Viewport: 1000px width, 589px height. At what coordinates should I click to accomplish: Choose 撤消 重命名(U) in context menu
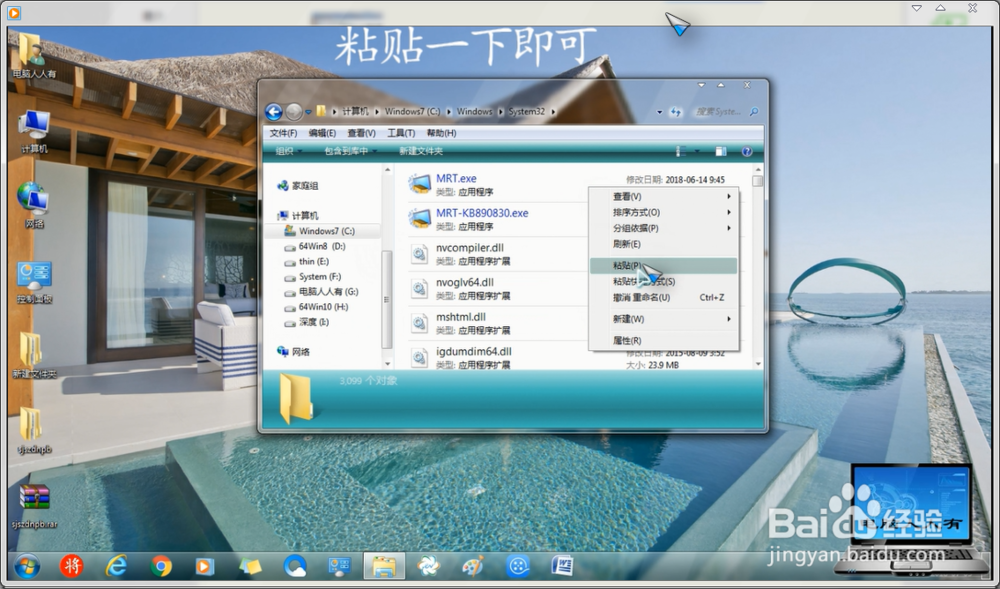coord(663,297)
